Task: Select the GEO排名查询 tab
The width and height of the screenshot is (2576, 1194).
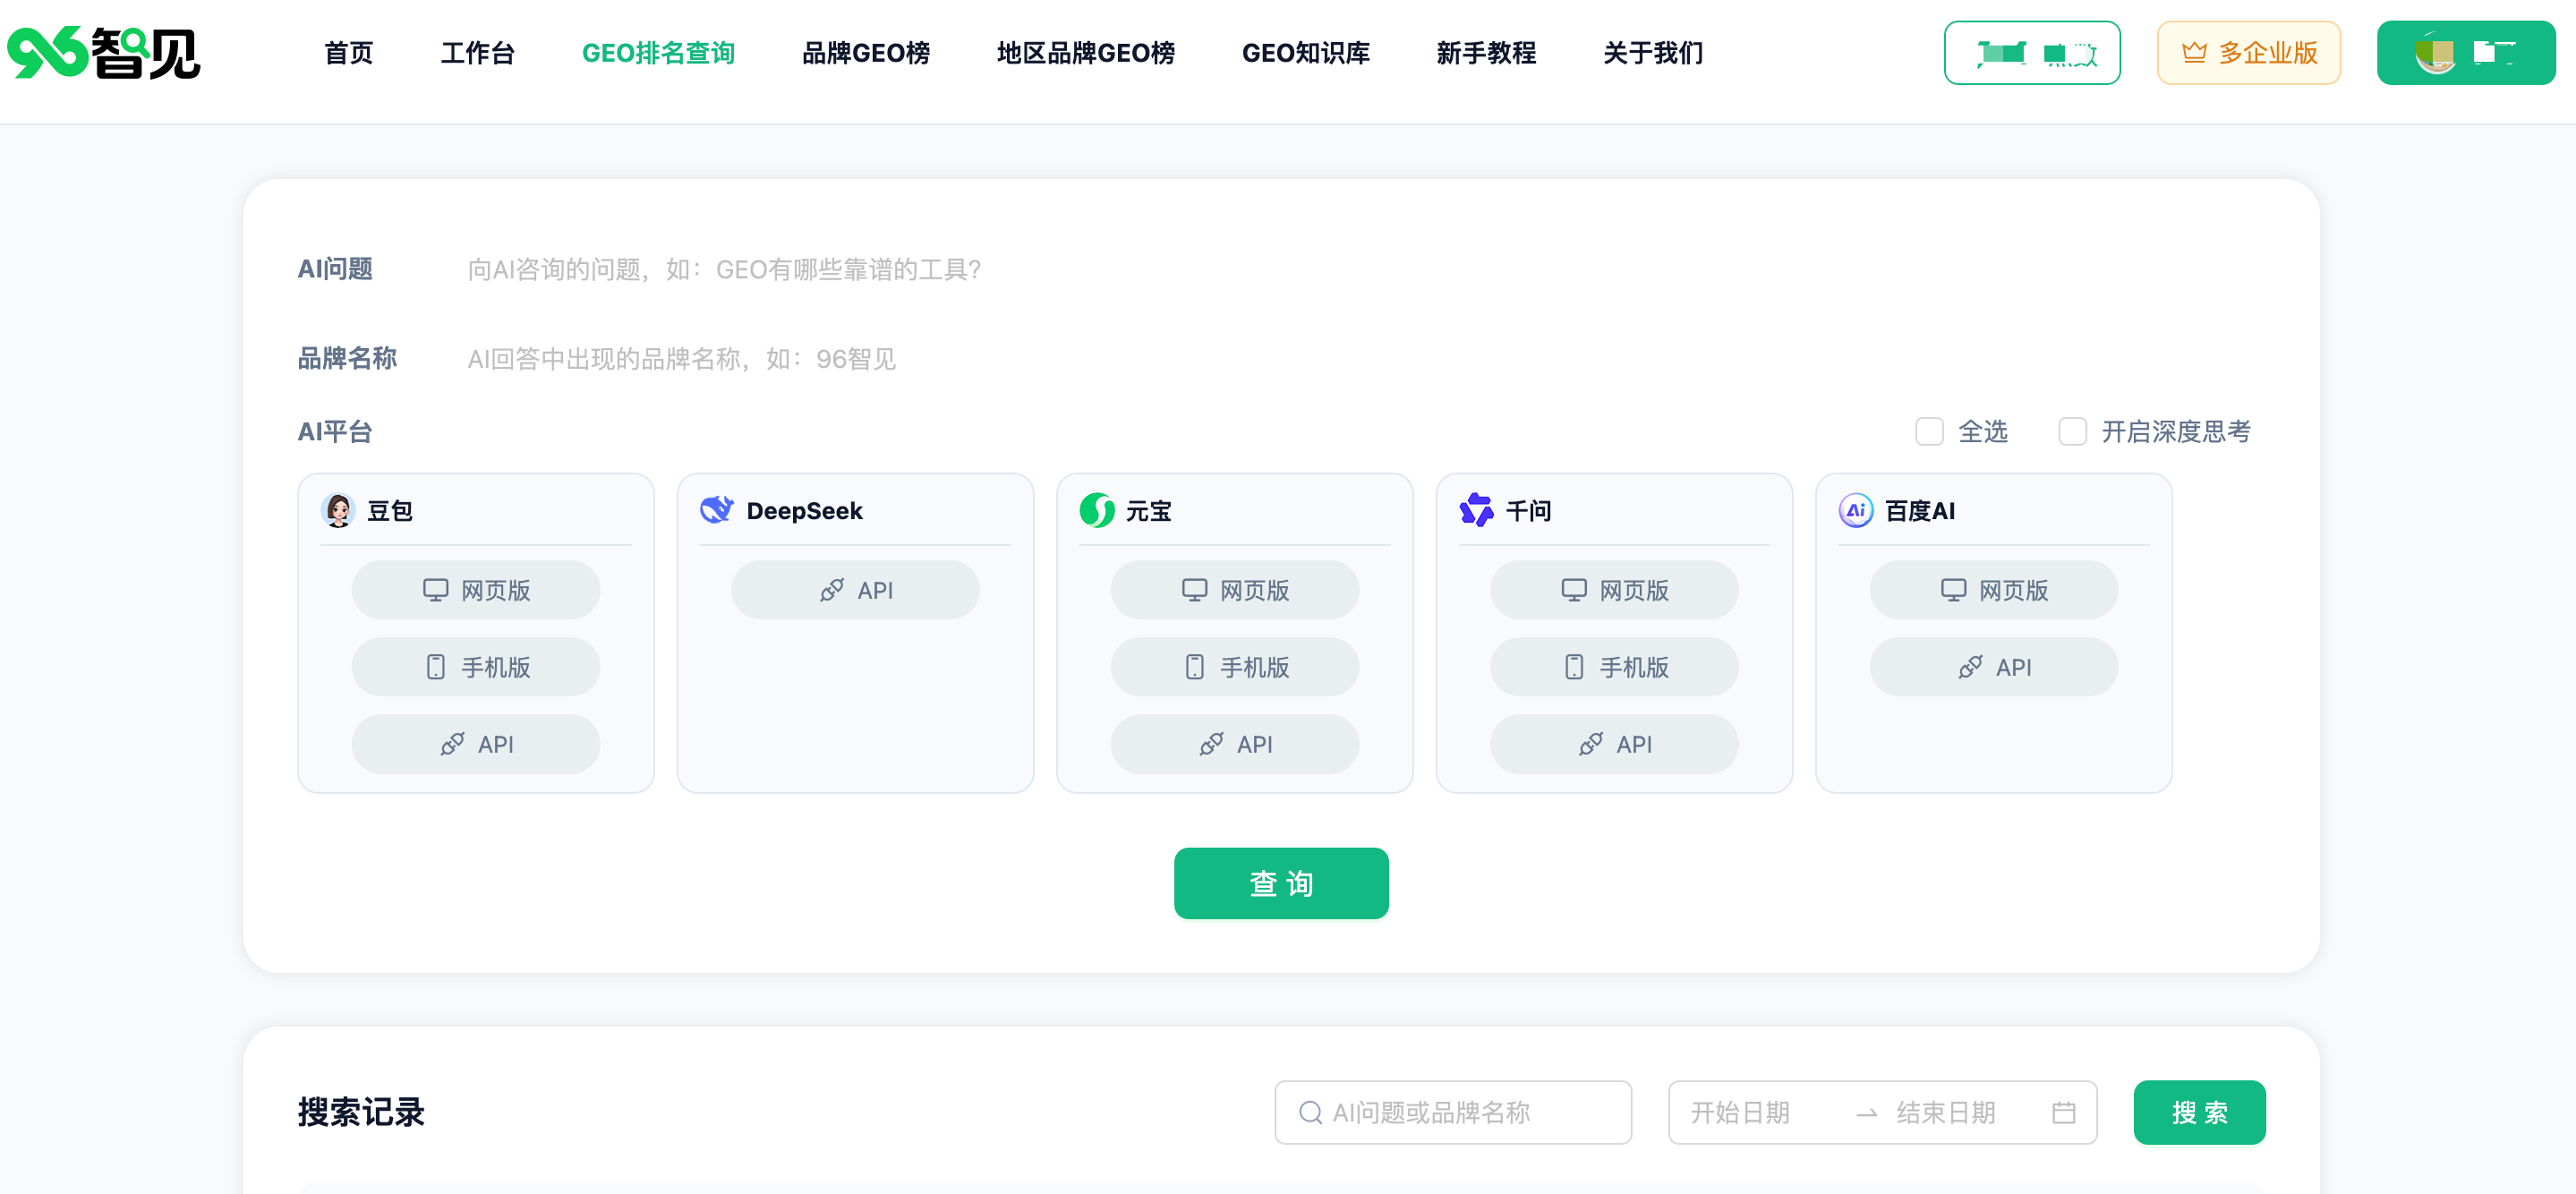Action: point(658,53)
